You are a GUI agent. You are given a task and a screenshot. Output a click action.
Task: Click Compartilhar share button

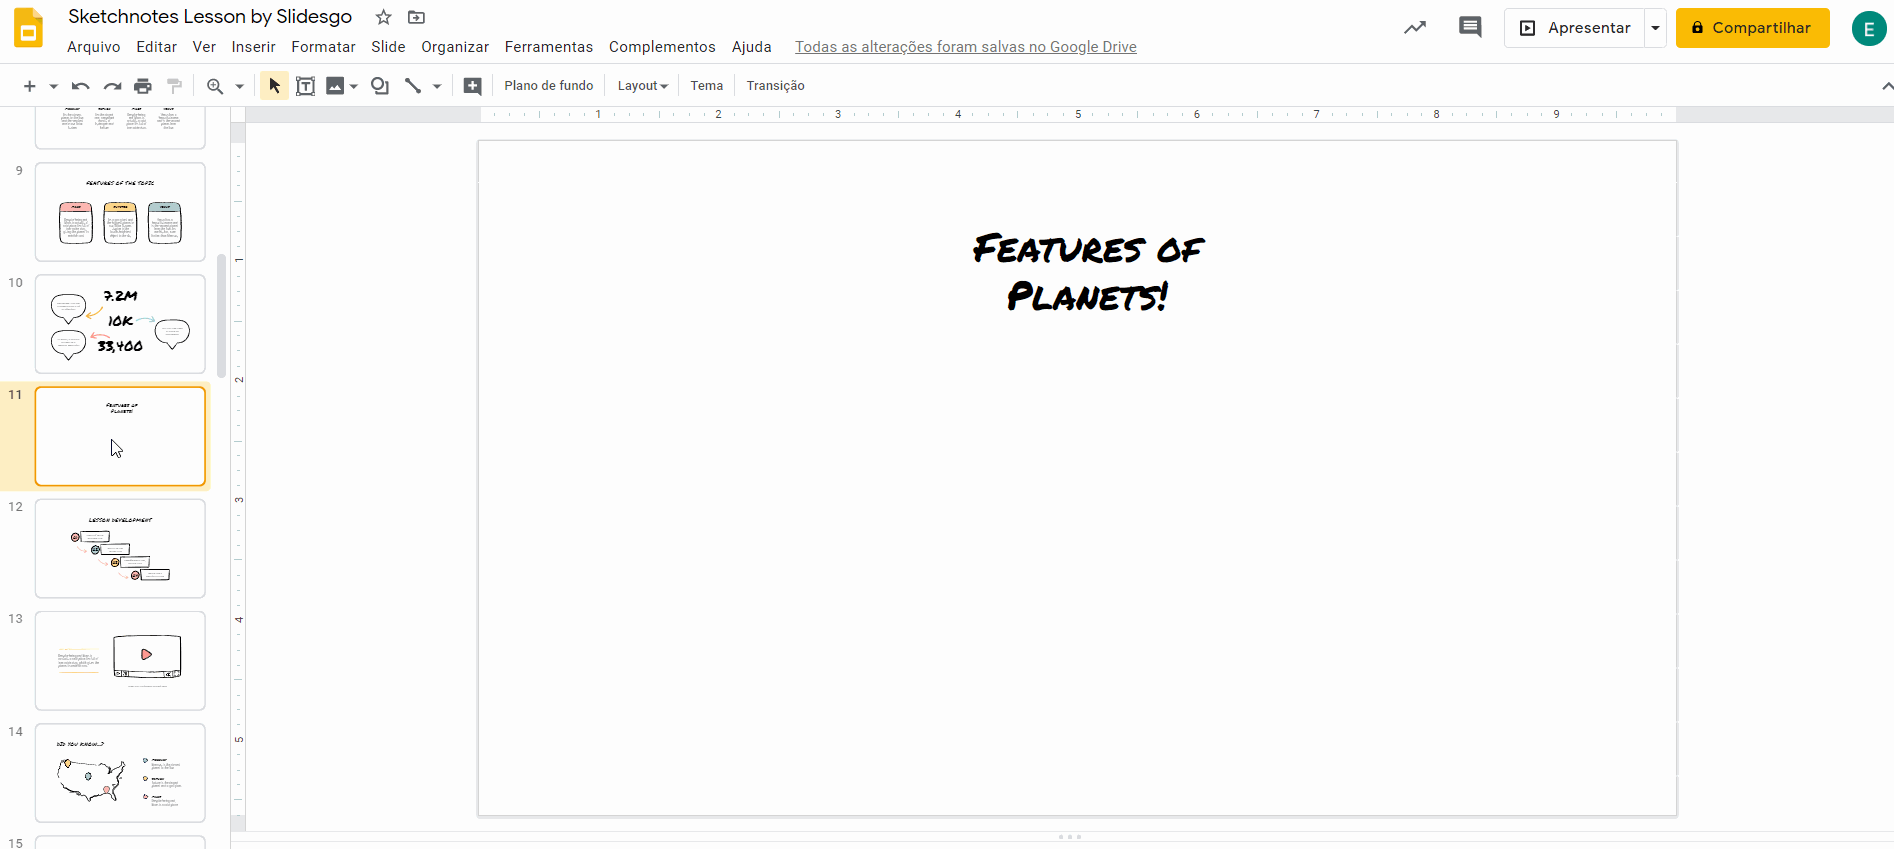coord(1753,28)
